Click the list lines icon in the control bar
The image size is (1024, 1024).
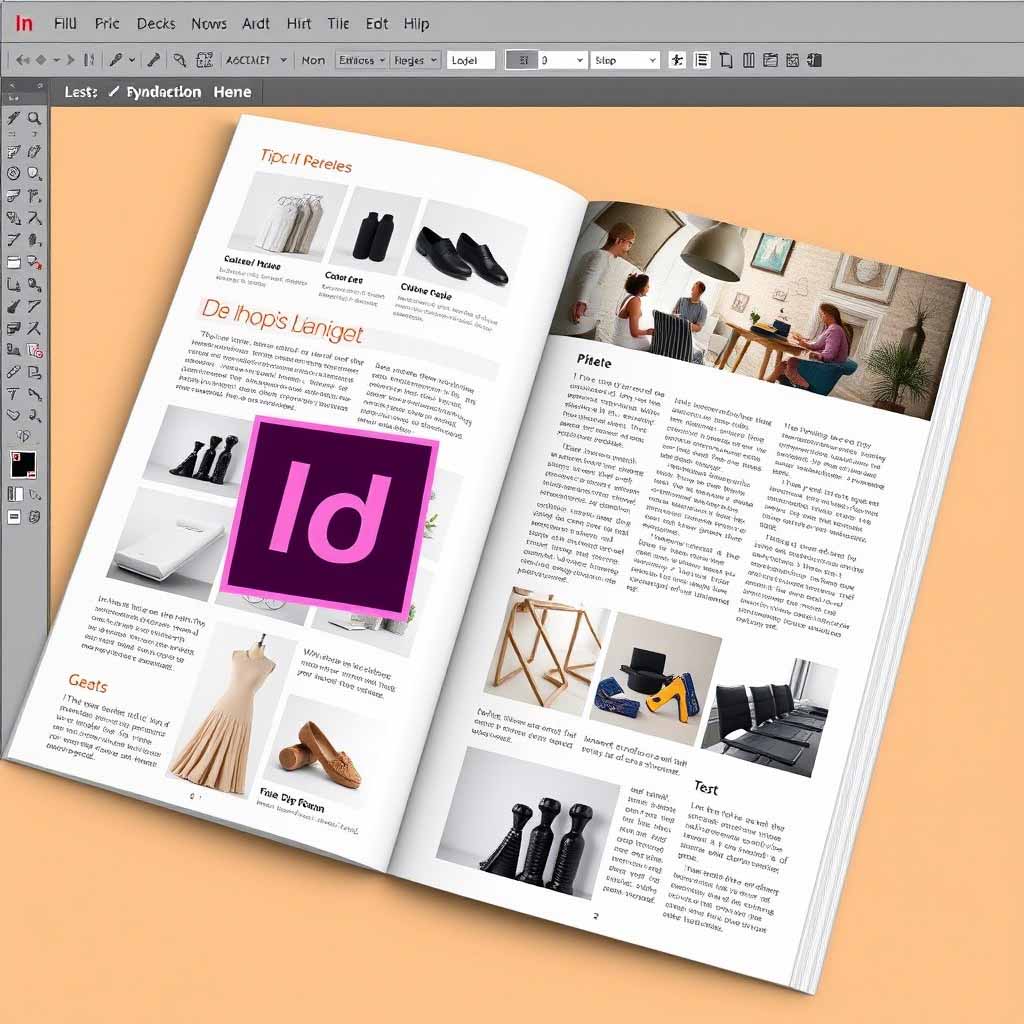[x=702, y=60]
